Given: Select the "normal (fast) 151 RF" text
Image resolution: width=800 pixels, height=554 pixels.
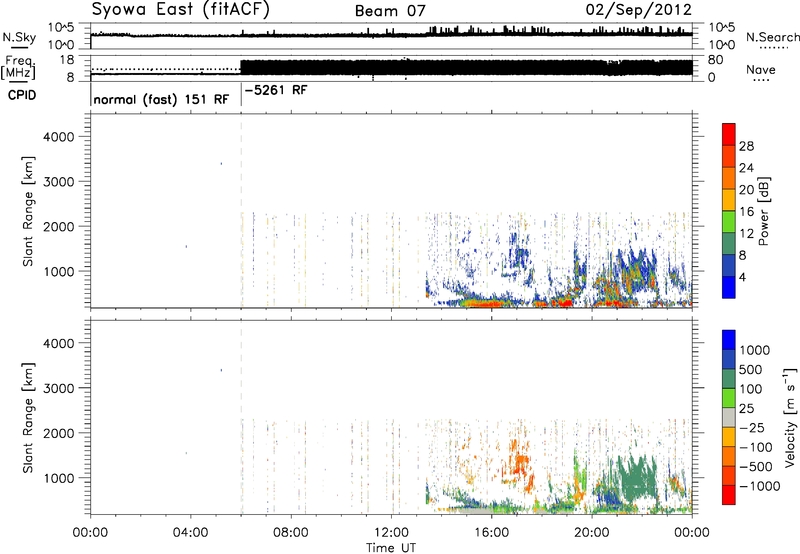Looking at the screenshot, I should click(161, 99).
